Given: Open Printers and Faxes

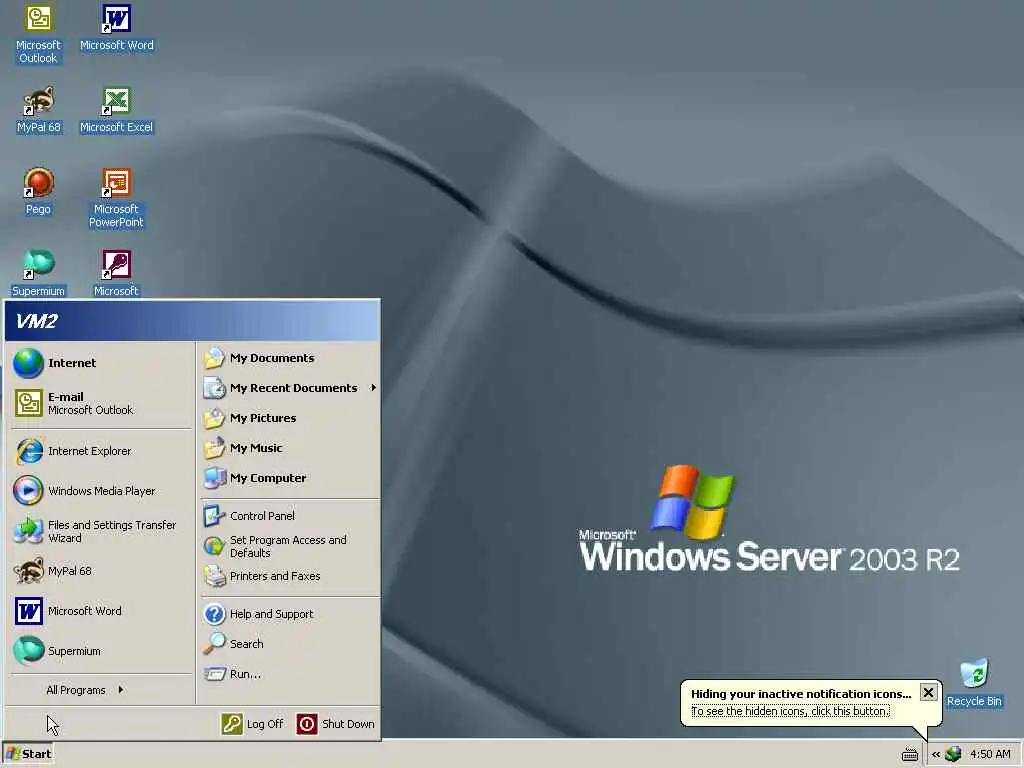Looking at the screenshot, I should (x=289, y=576).
